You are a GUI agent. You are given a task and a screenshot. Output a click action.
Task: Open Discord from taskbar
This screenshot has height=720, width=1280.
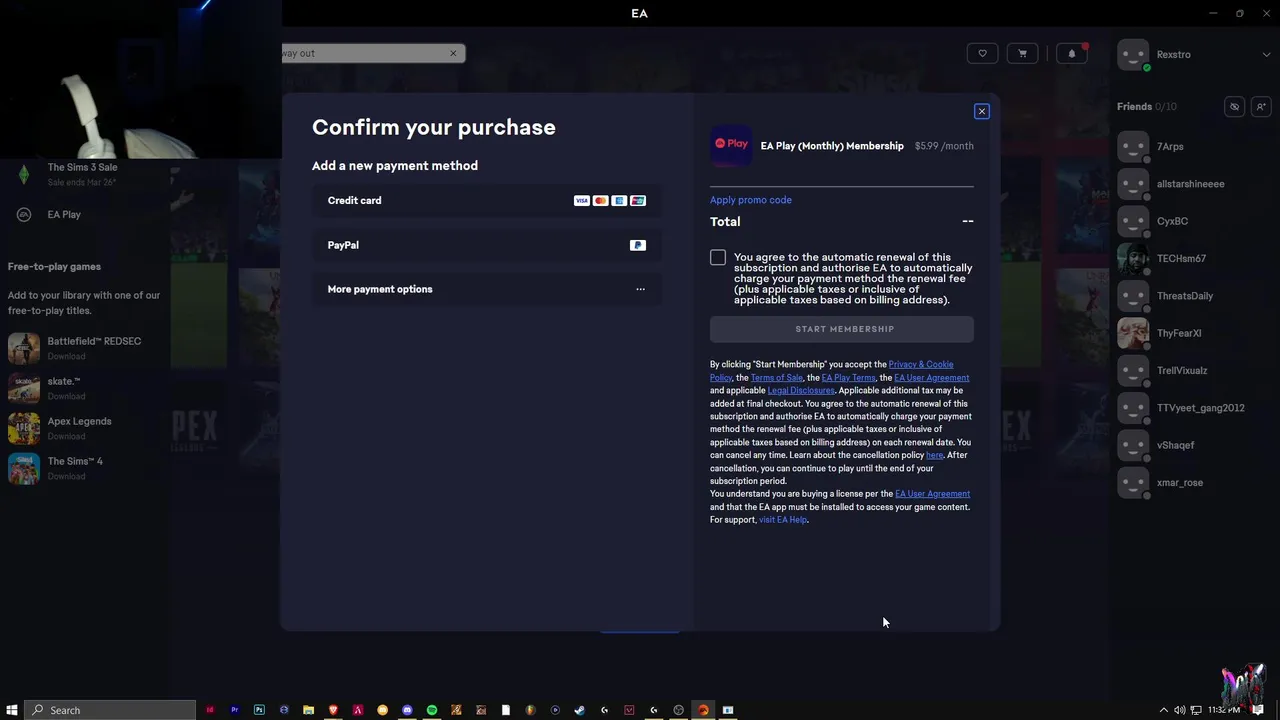(407, 710)
